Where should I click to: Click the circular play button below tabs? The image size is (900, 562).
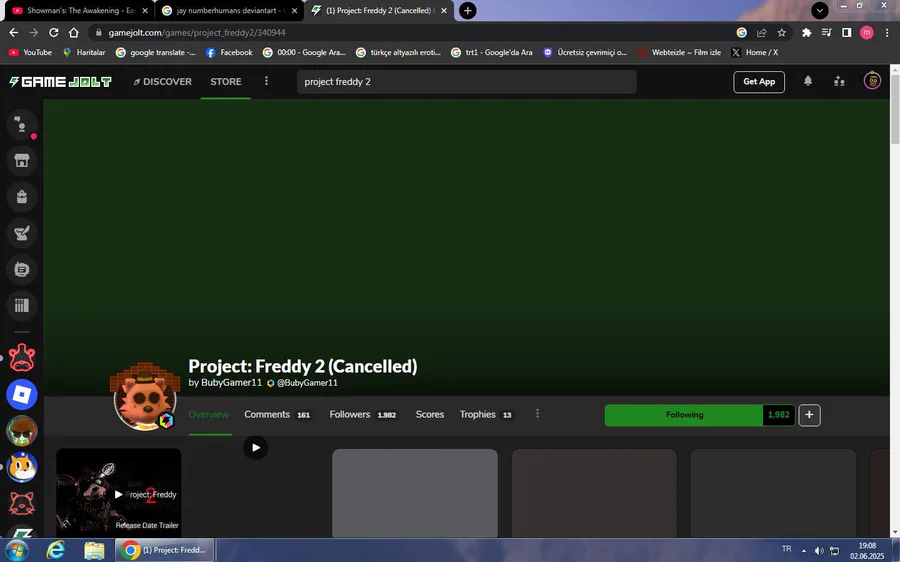click(x=256, y=447)
